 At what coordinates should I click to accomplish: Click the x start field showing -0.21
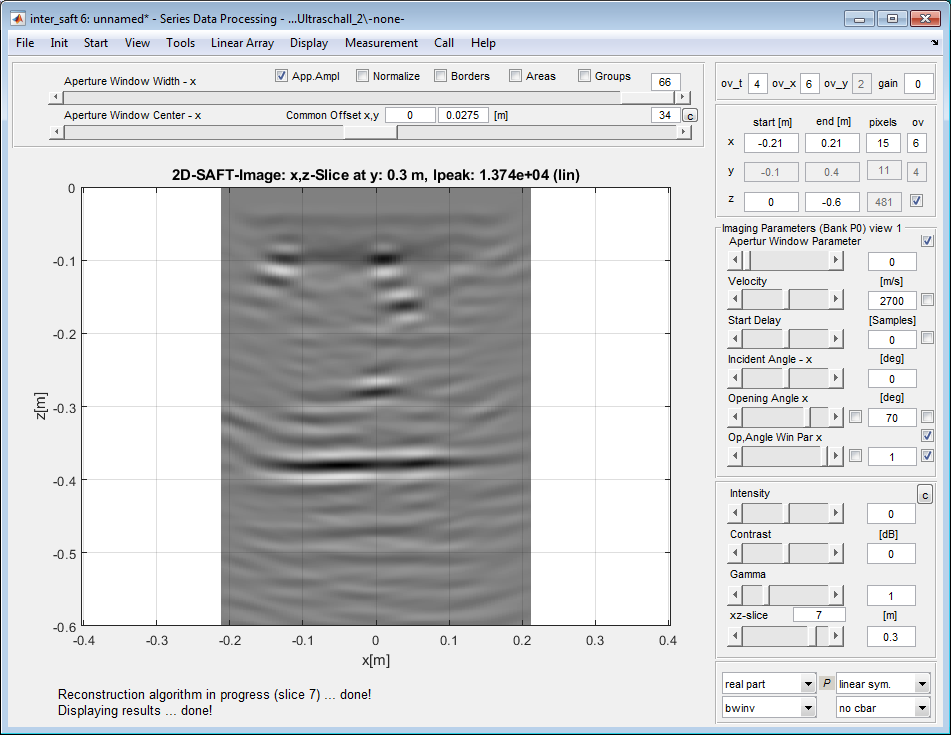tap(771, 143)
